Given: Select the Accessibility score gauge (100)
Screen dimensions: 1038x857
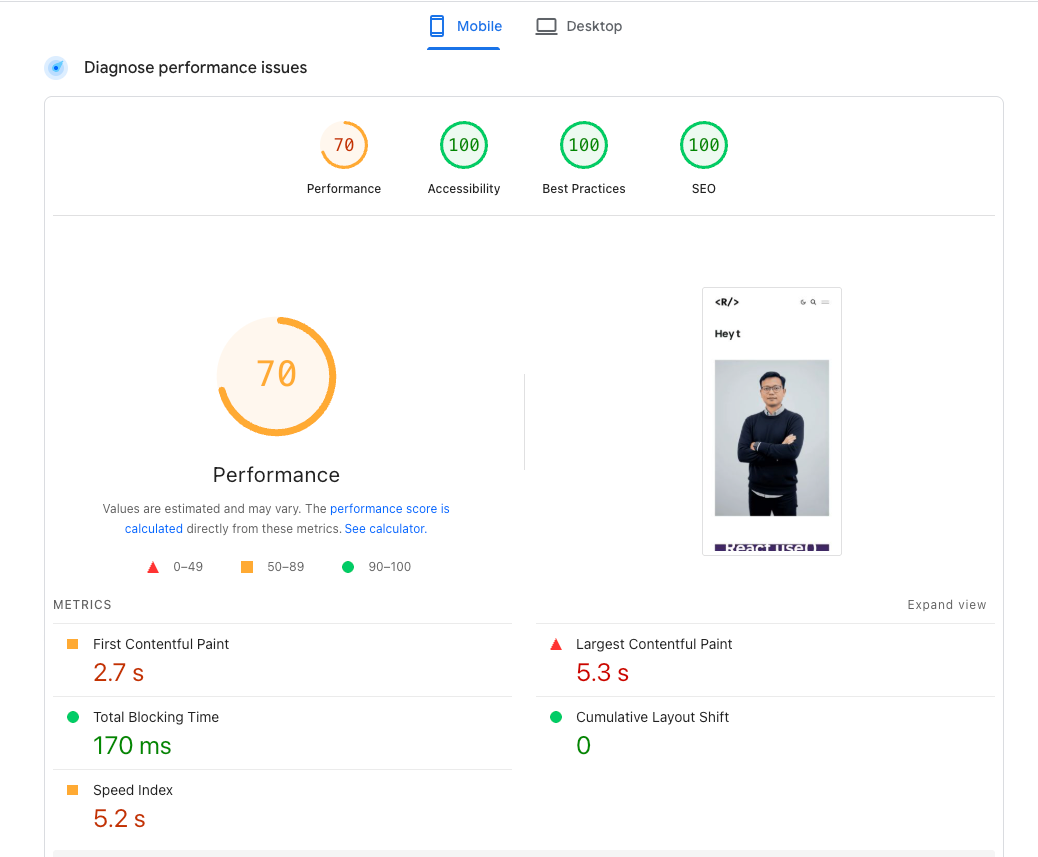Looking at the screenshot, I should (x=464, y=146).
